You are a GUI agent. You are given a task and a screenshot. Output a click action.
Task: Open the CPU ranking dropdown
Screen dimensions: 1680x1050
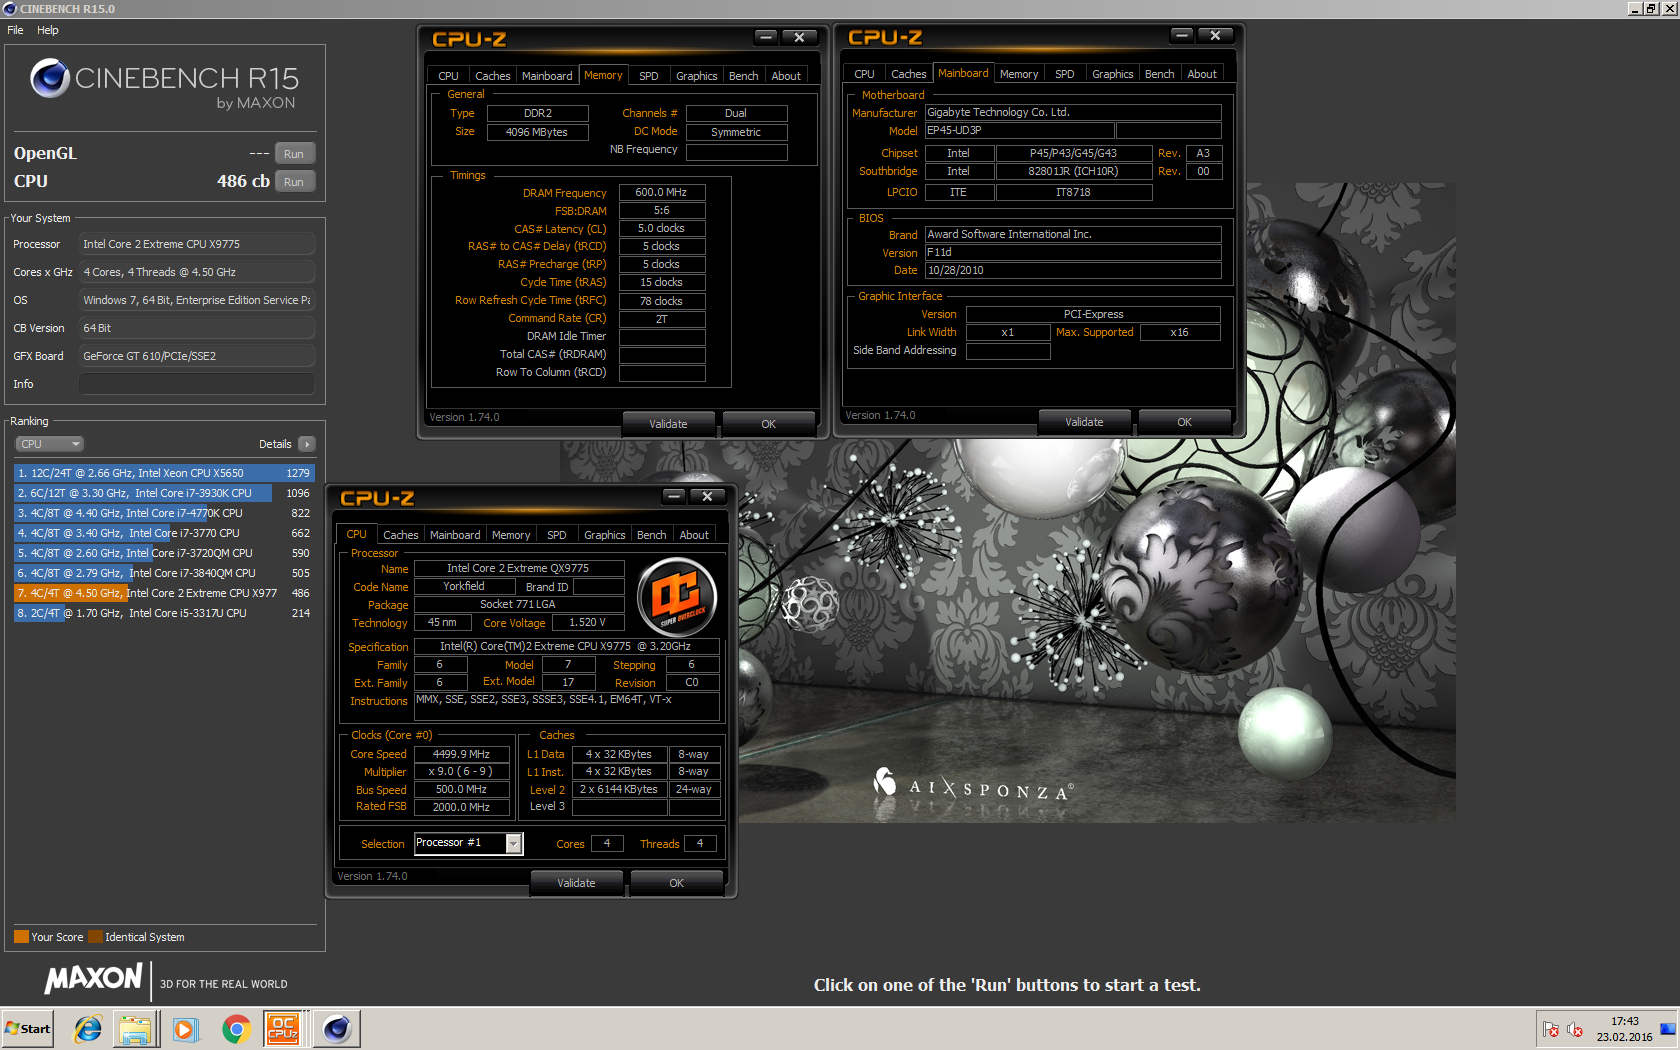click(x=49, y=444)
